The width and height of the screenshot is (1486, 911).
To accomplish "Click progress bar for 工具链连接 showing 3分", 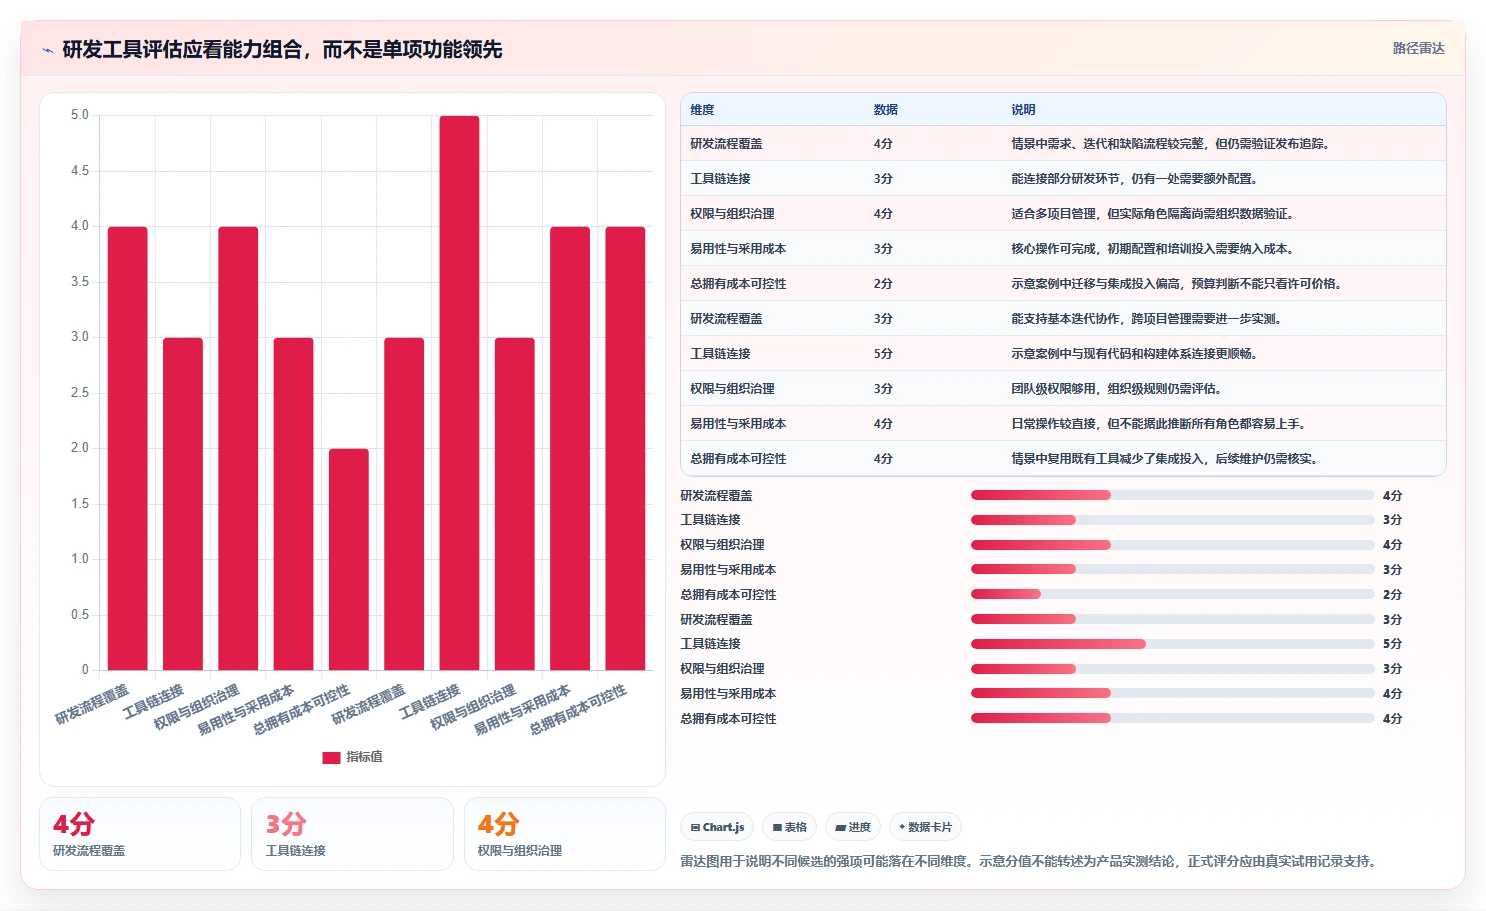I will [x=1172, y=520].
